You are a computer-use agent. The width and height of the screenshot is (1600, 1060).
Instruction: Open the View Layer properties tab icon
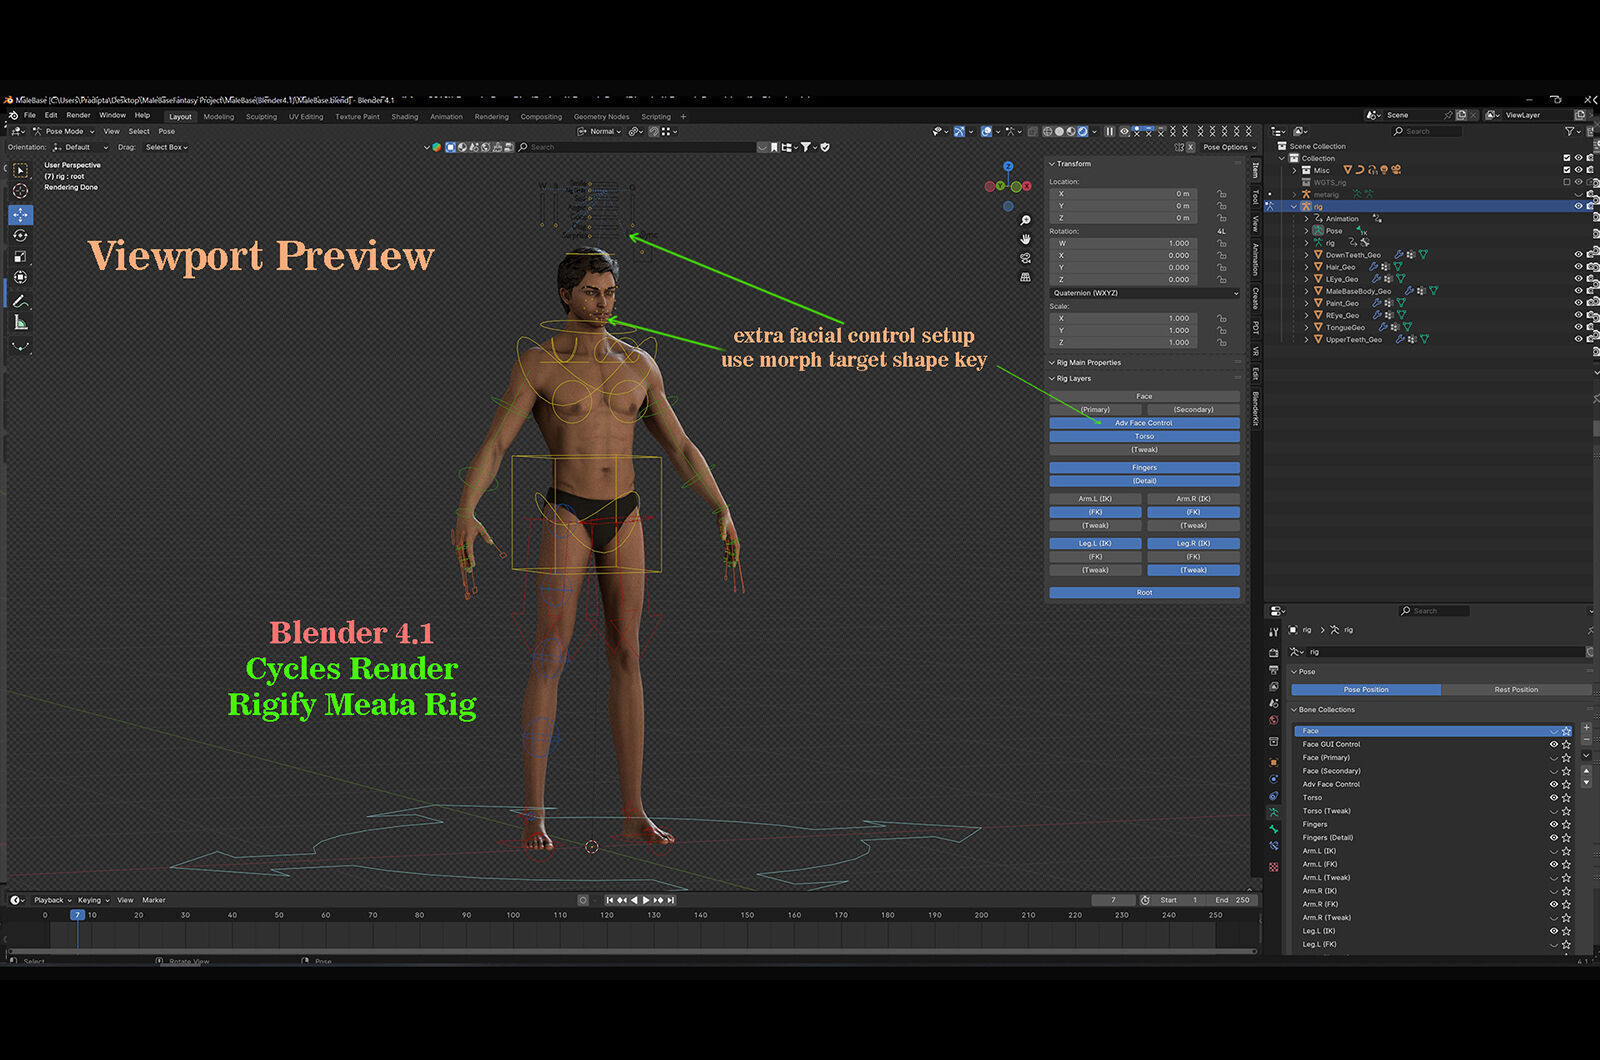coord(1273,686)
